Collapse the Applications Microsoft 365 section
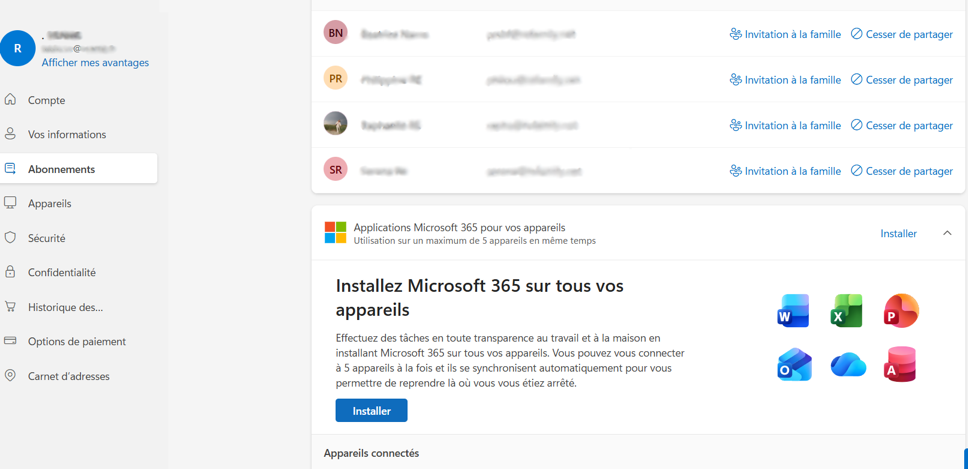This screenshot has height=469, width=968. (947, 233)
